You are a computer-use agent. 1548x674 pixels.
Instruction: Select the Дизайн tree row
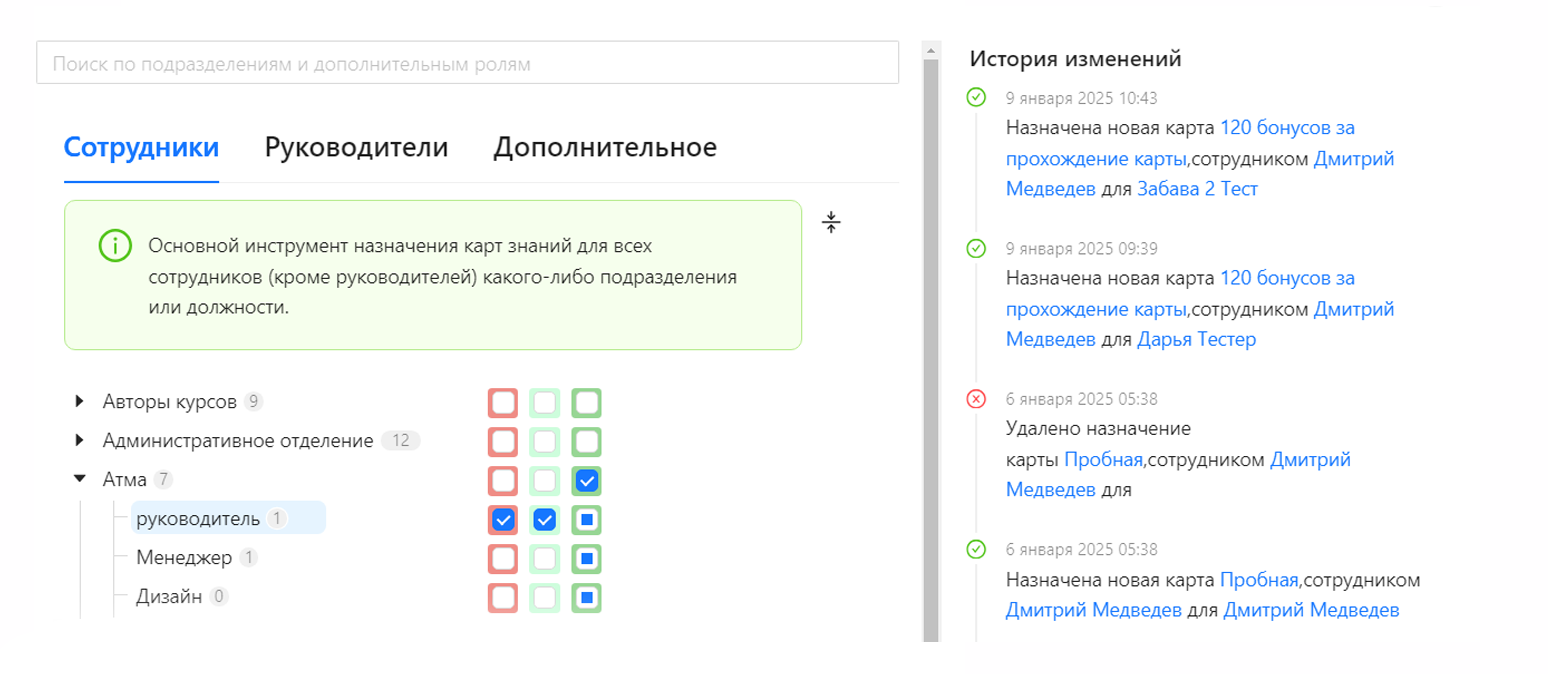click(x=182, y=596)
